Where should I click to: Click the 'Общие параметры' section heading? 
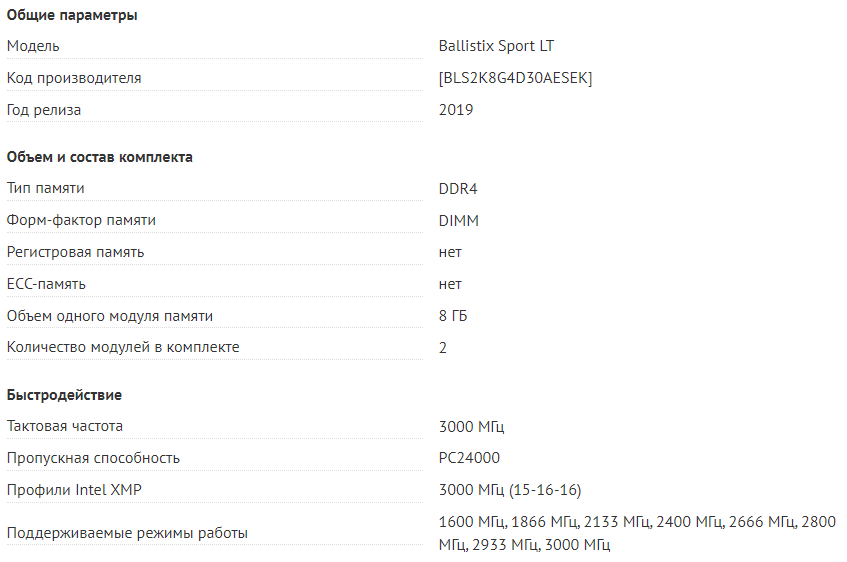pos(72,15)
